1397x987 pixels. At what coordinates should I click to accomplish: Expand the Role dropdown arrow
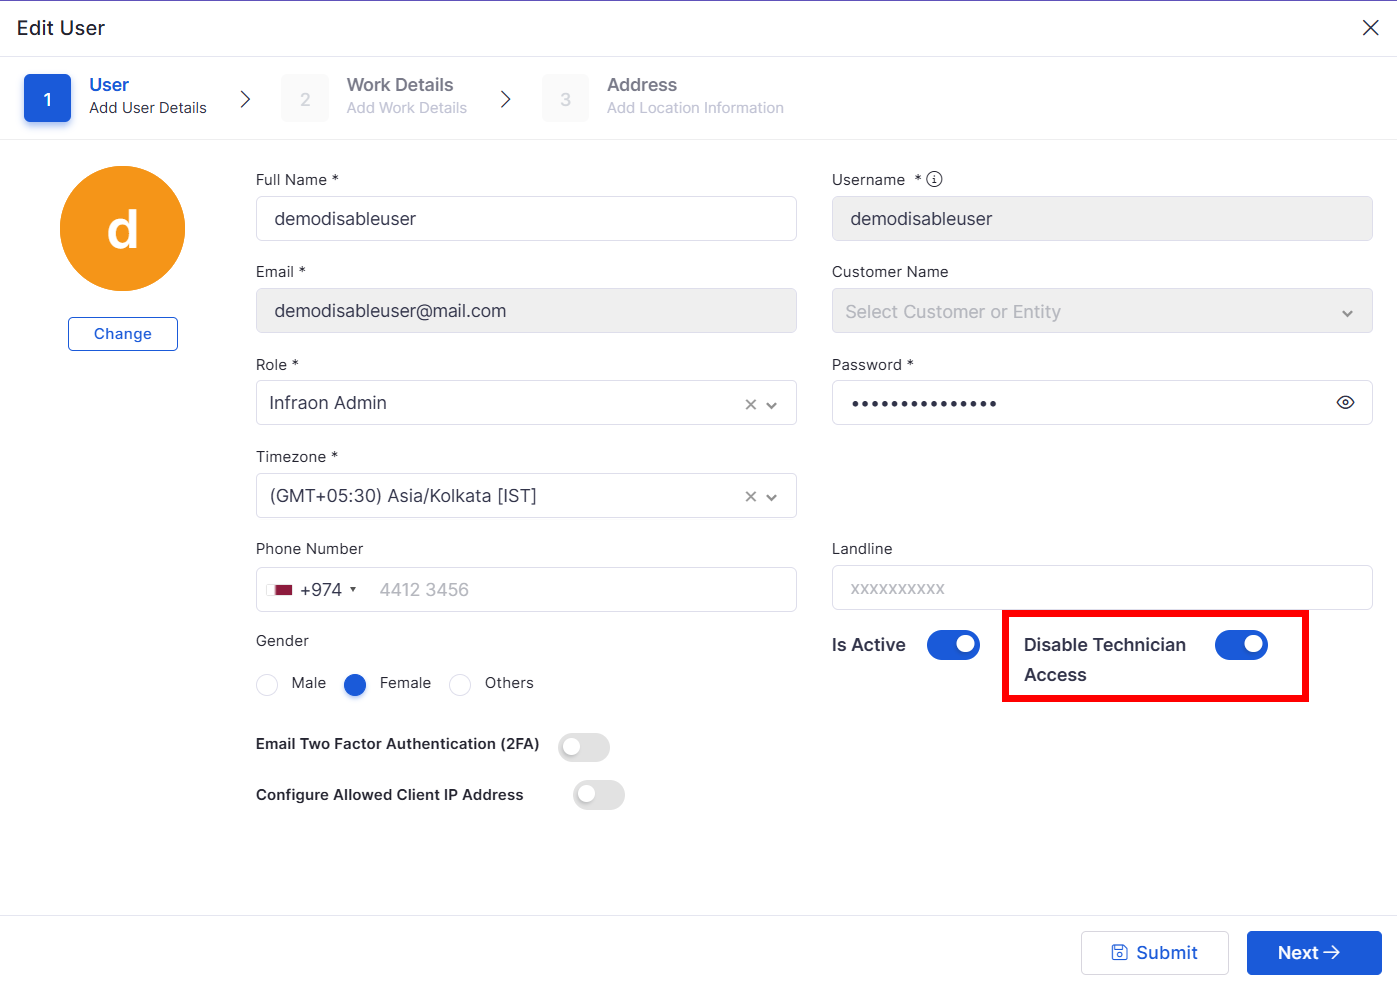click(x=772, y=405)
